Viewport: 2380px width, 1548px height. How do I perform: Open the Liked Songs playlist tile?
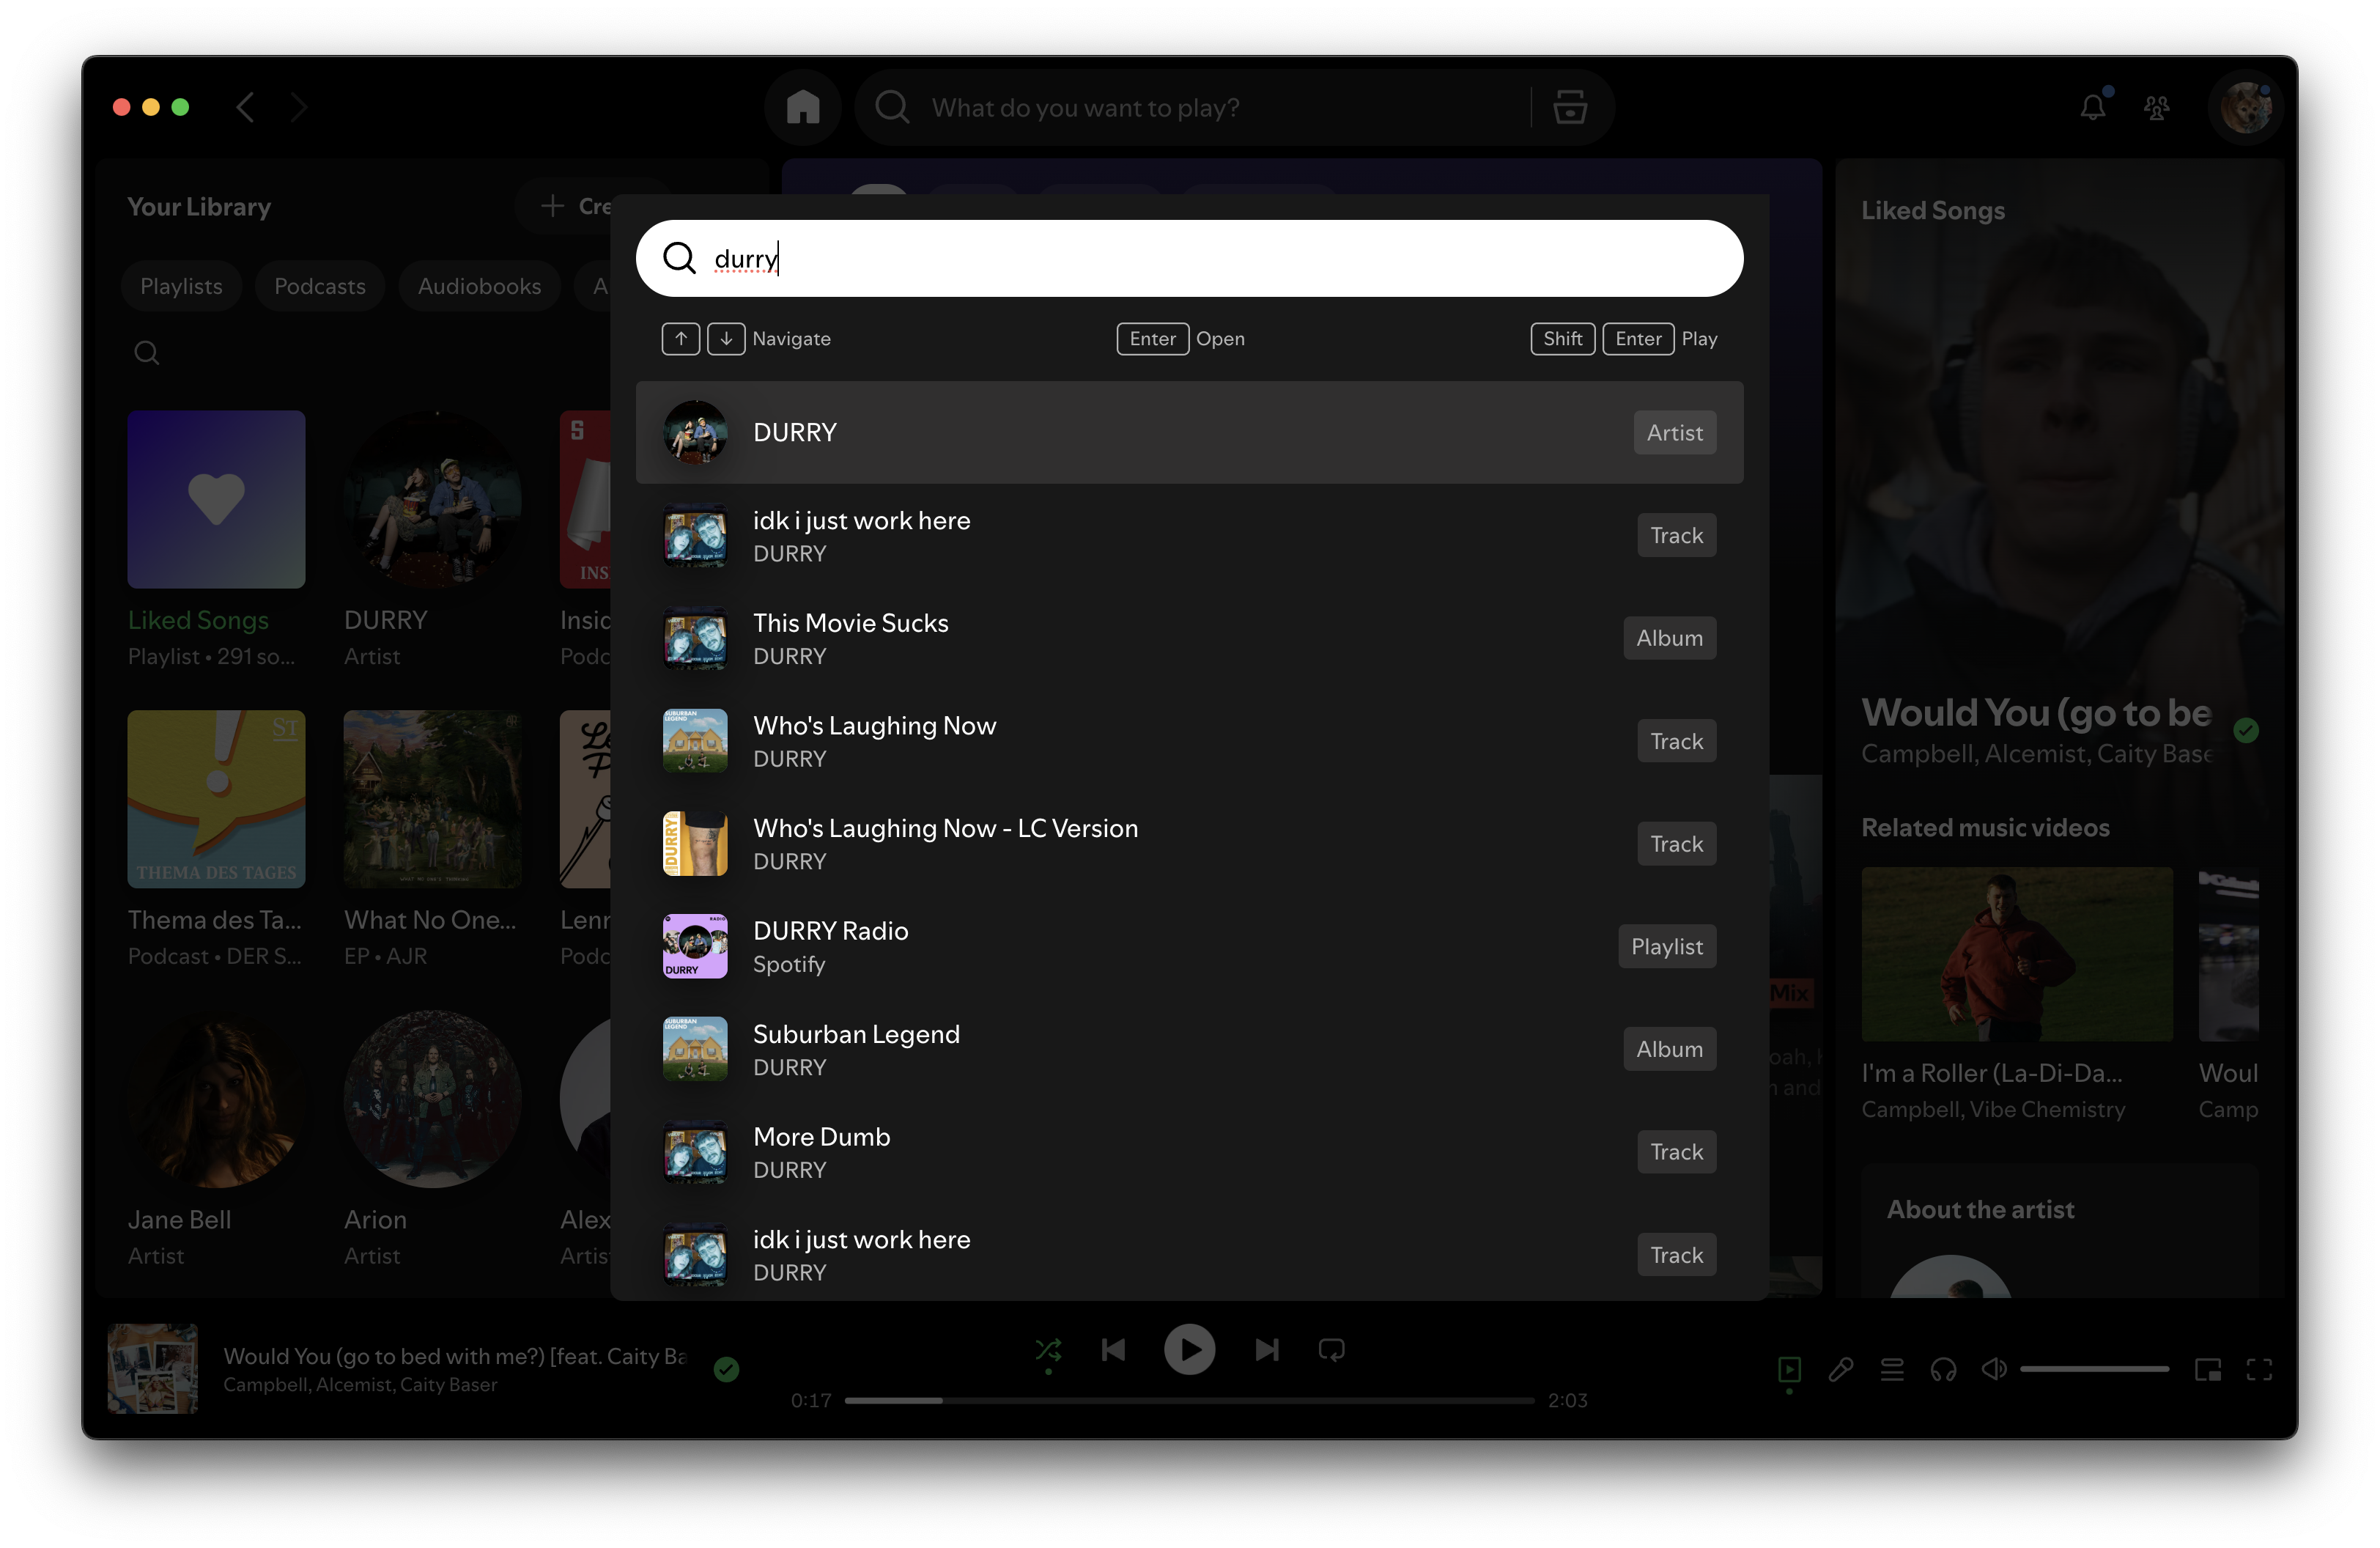[216, 540]
